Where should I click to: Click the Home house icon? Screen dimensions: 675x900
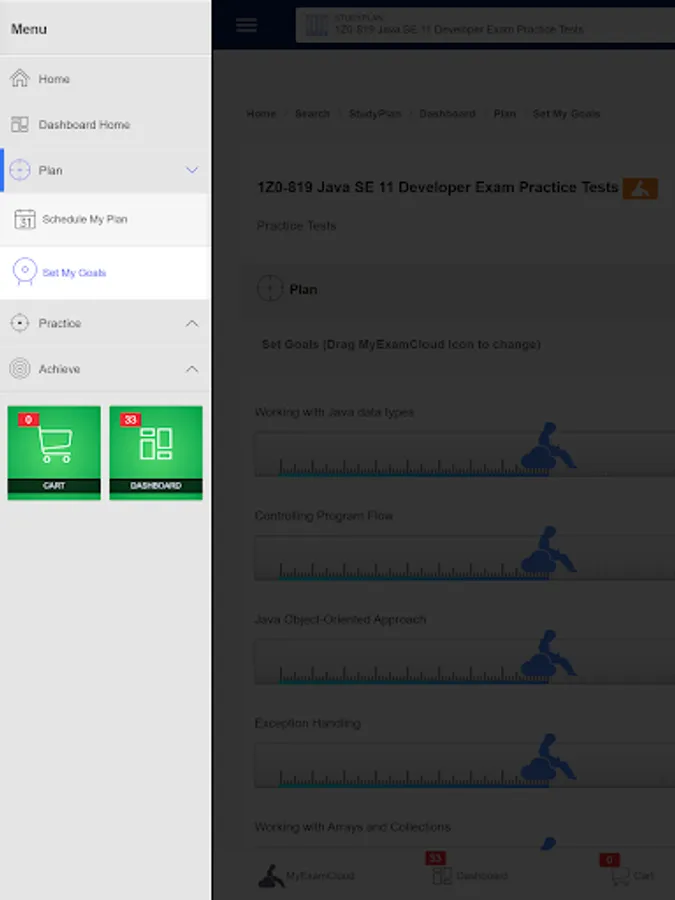click(20, 78)
